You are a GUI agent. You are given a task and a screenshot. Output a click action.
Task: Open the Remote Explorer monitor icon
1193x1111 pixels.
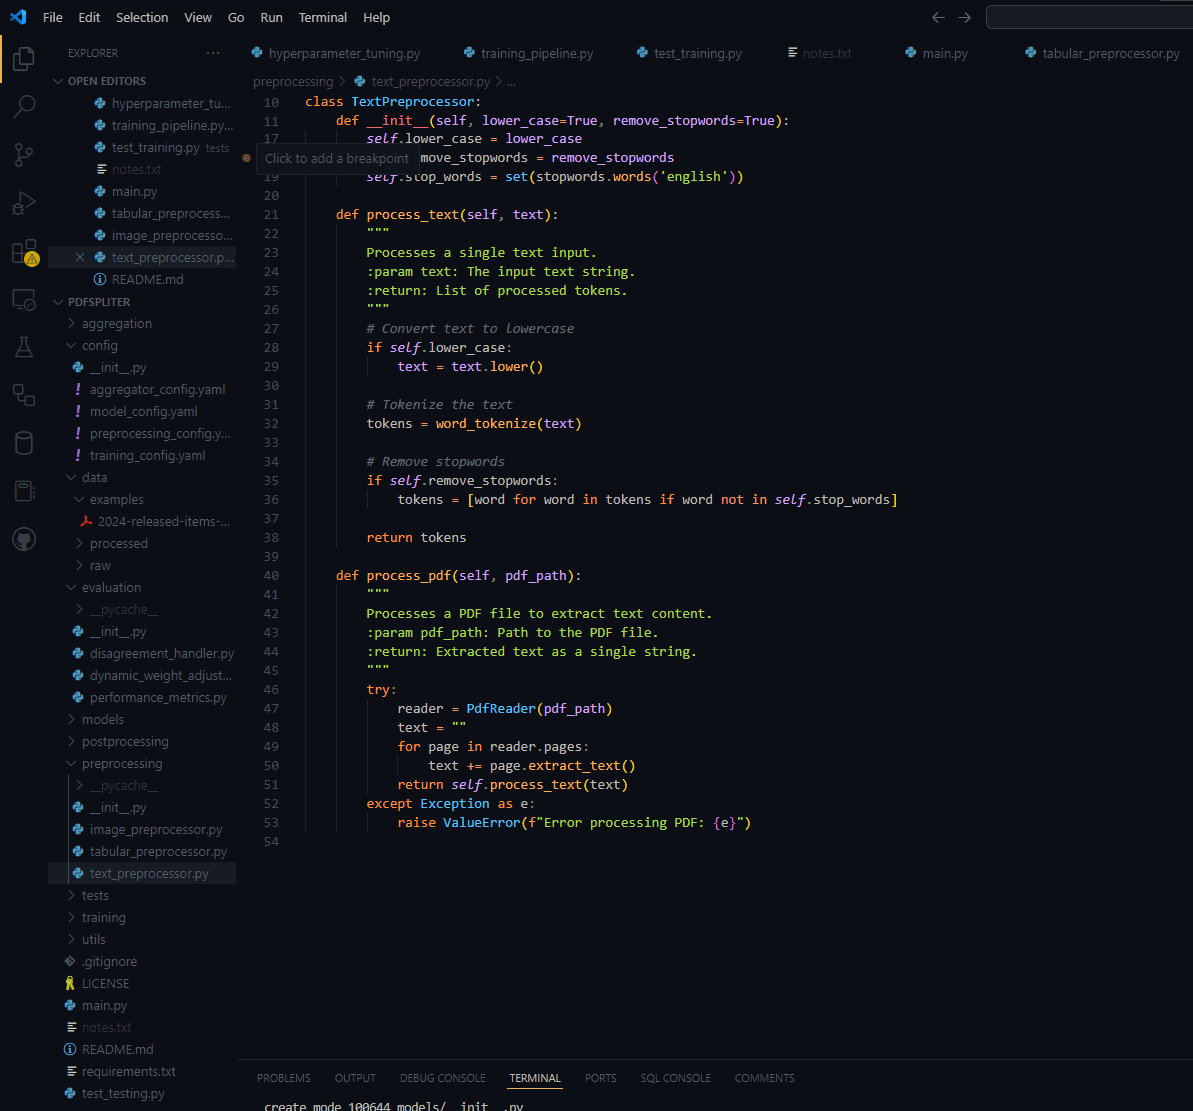coord(24,299)
